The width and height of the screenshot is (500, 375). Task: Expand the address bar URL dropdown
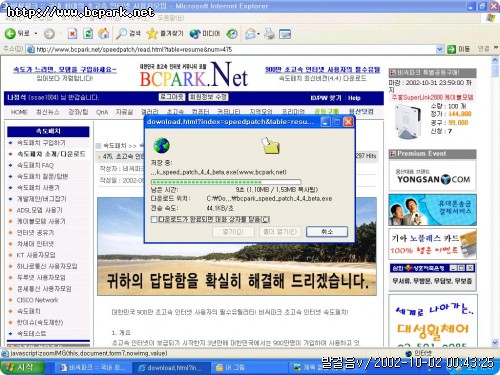coord(440,49)
